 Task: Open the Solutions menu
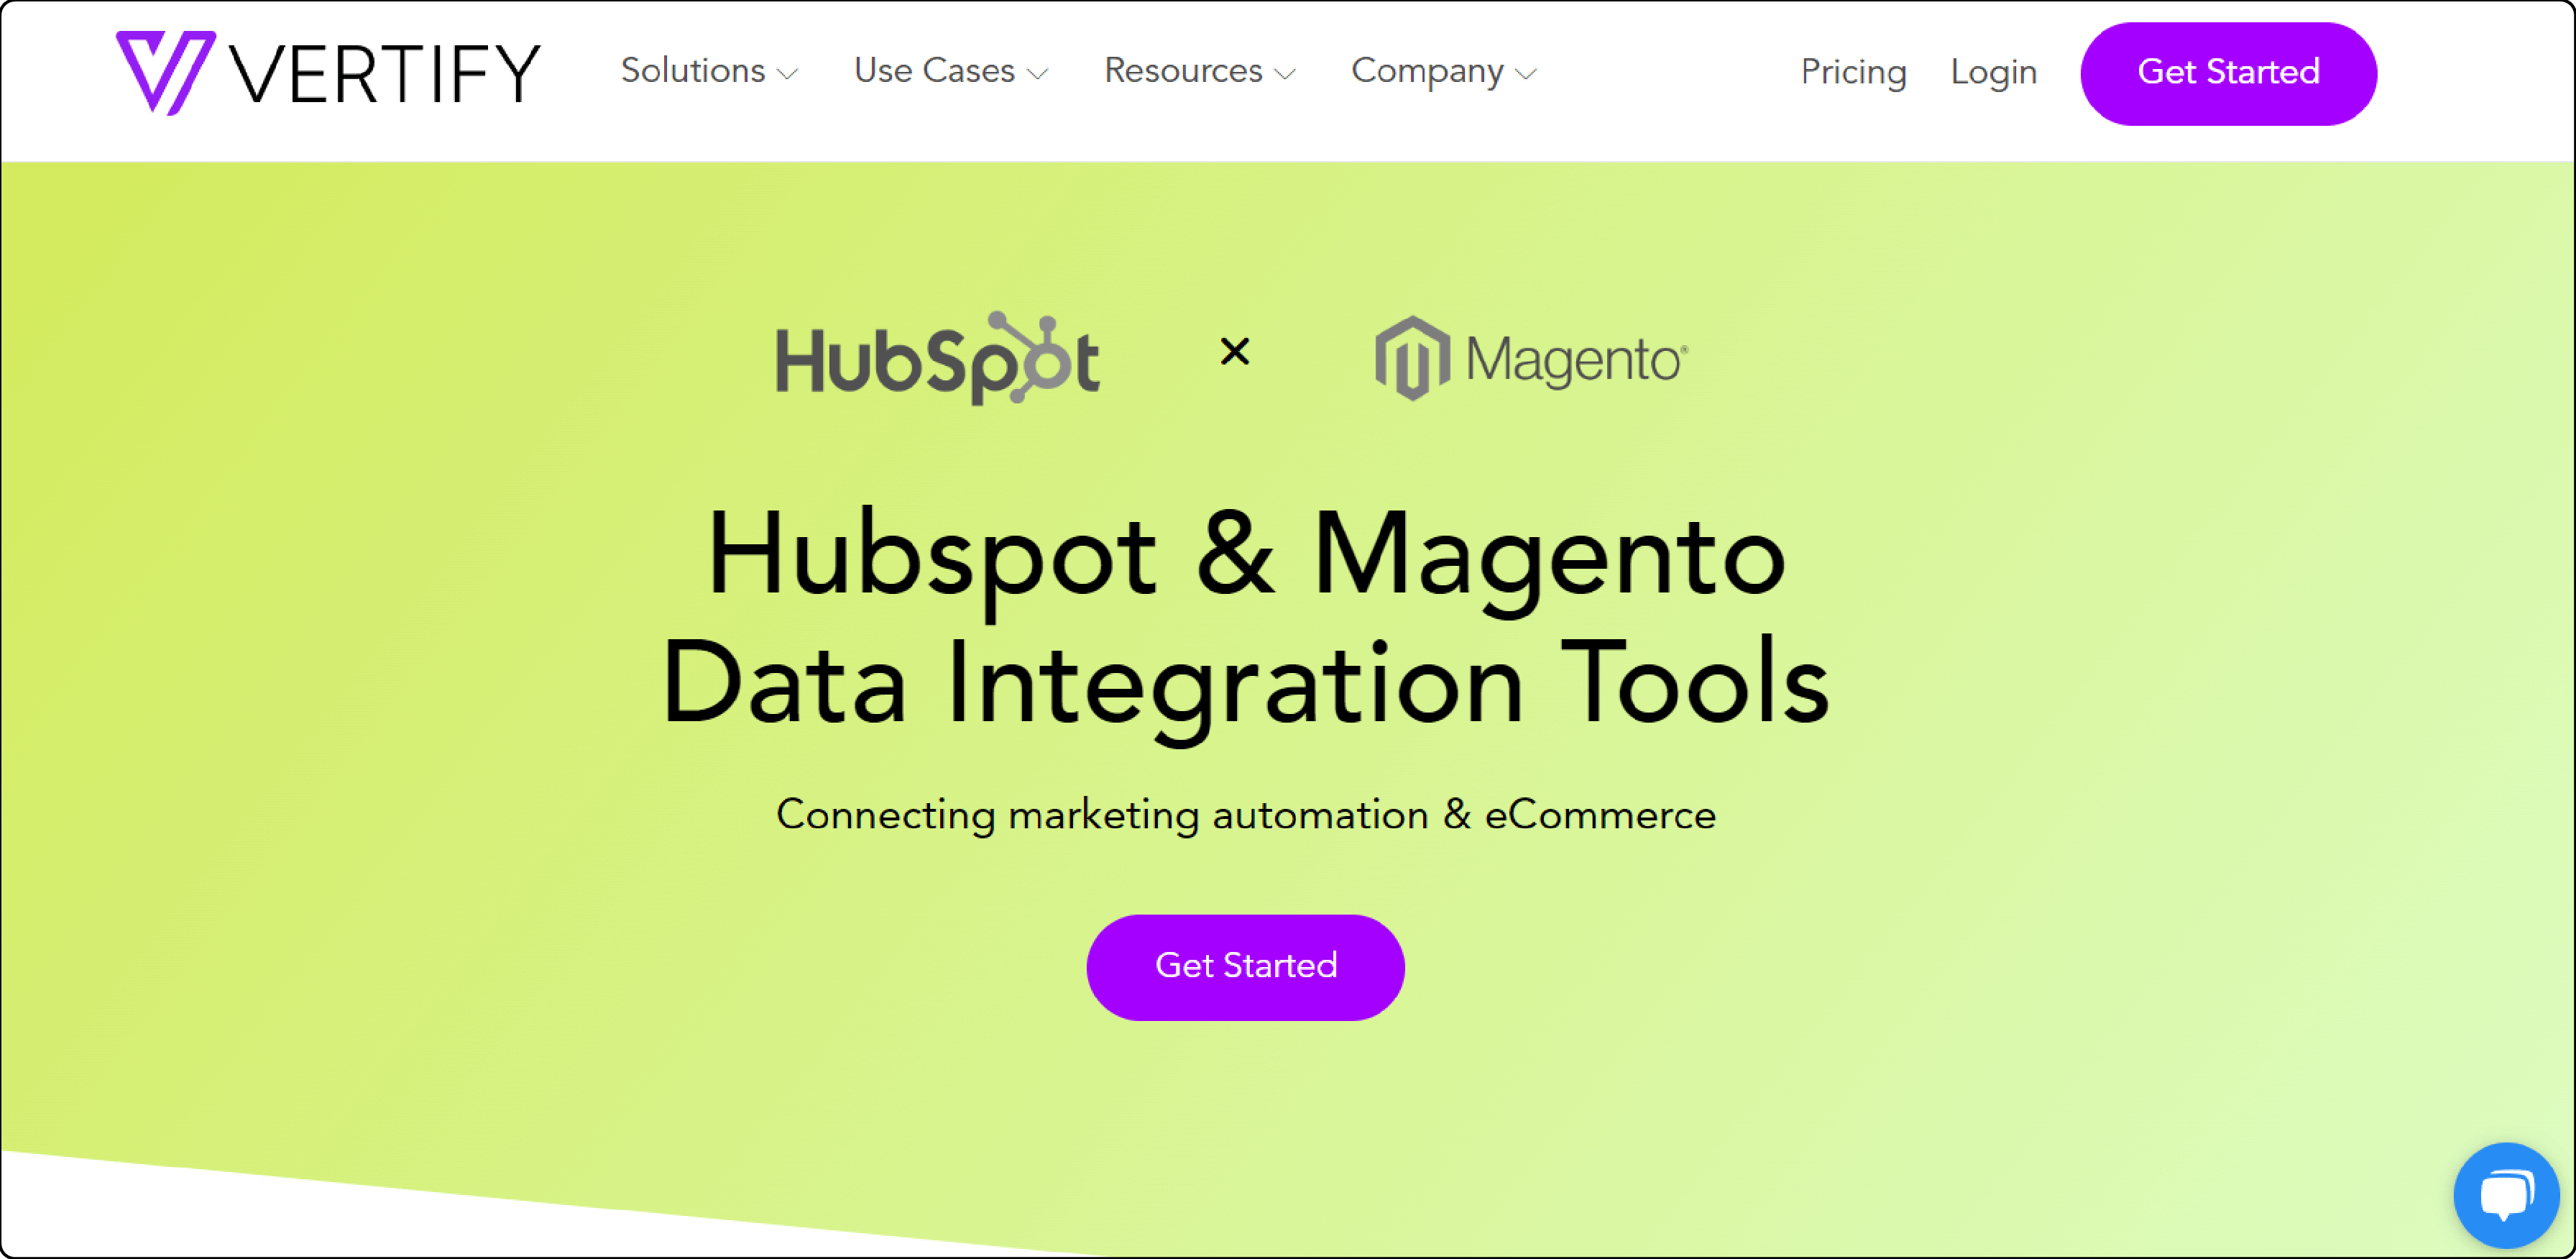[x=709, y=71]
